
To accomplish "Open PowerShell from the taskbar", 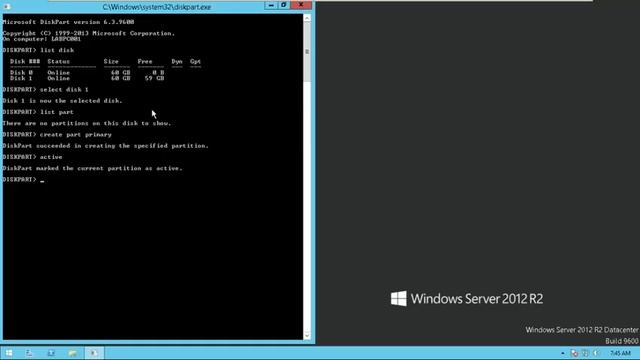I will [x=51, y=353].
